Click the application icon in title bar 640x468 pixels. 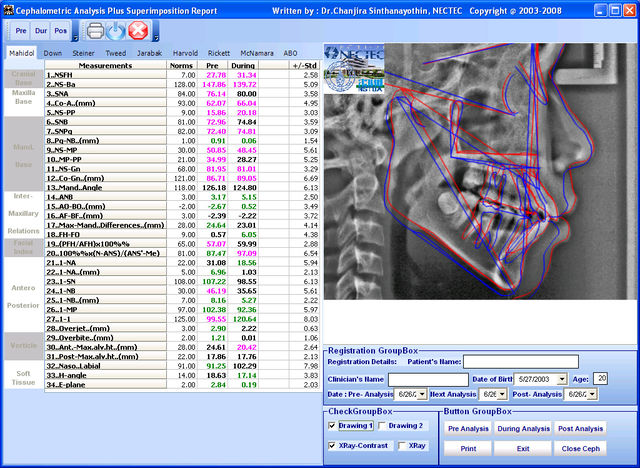click(8, 10)
